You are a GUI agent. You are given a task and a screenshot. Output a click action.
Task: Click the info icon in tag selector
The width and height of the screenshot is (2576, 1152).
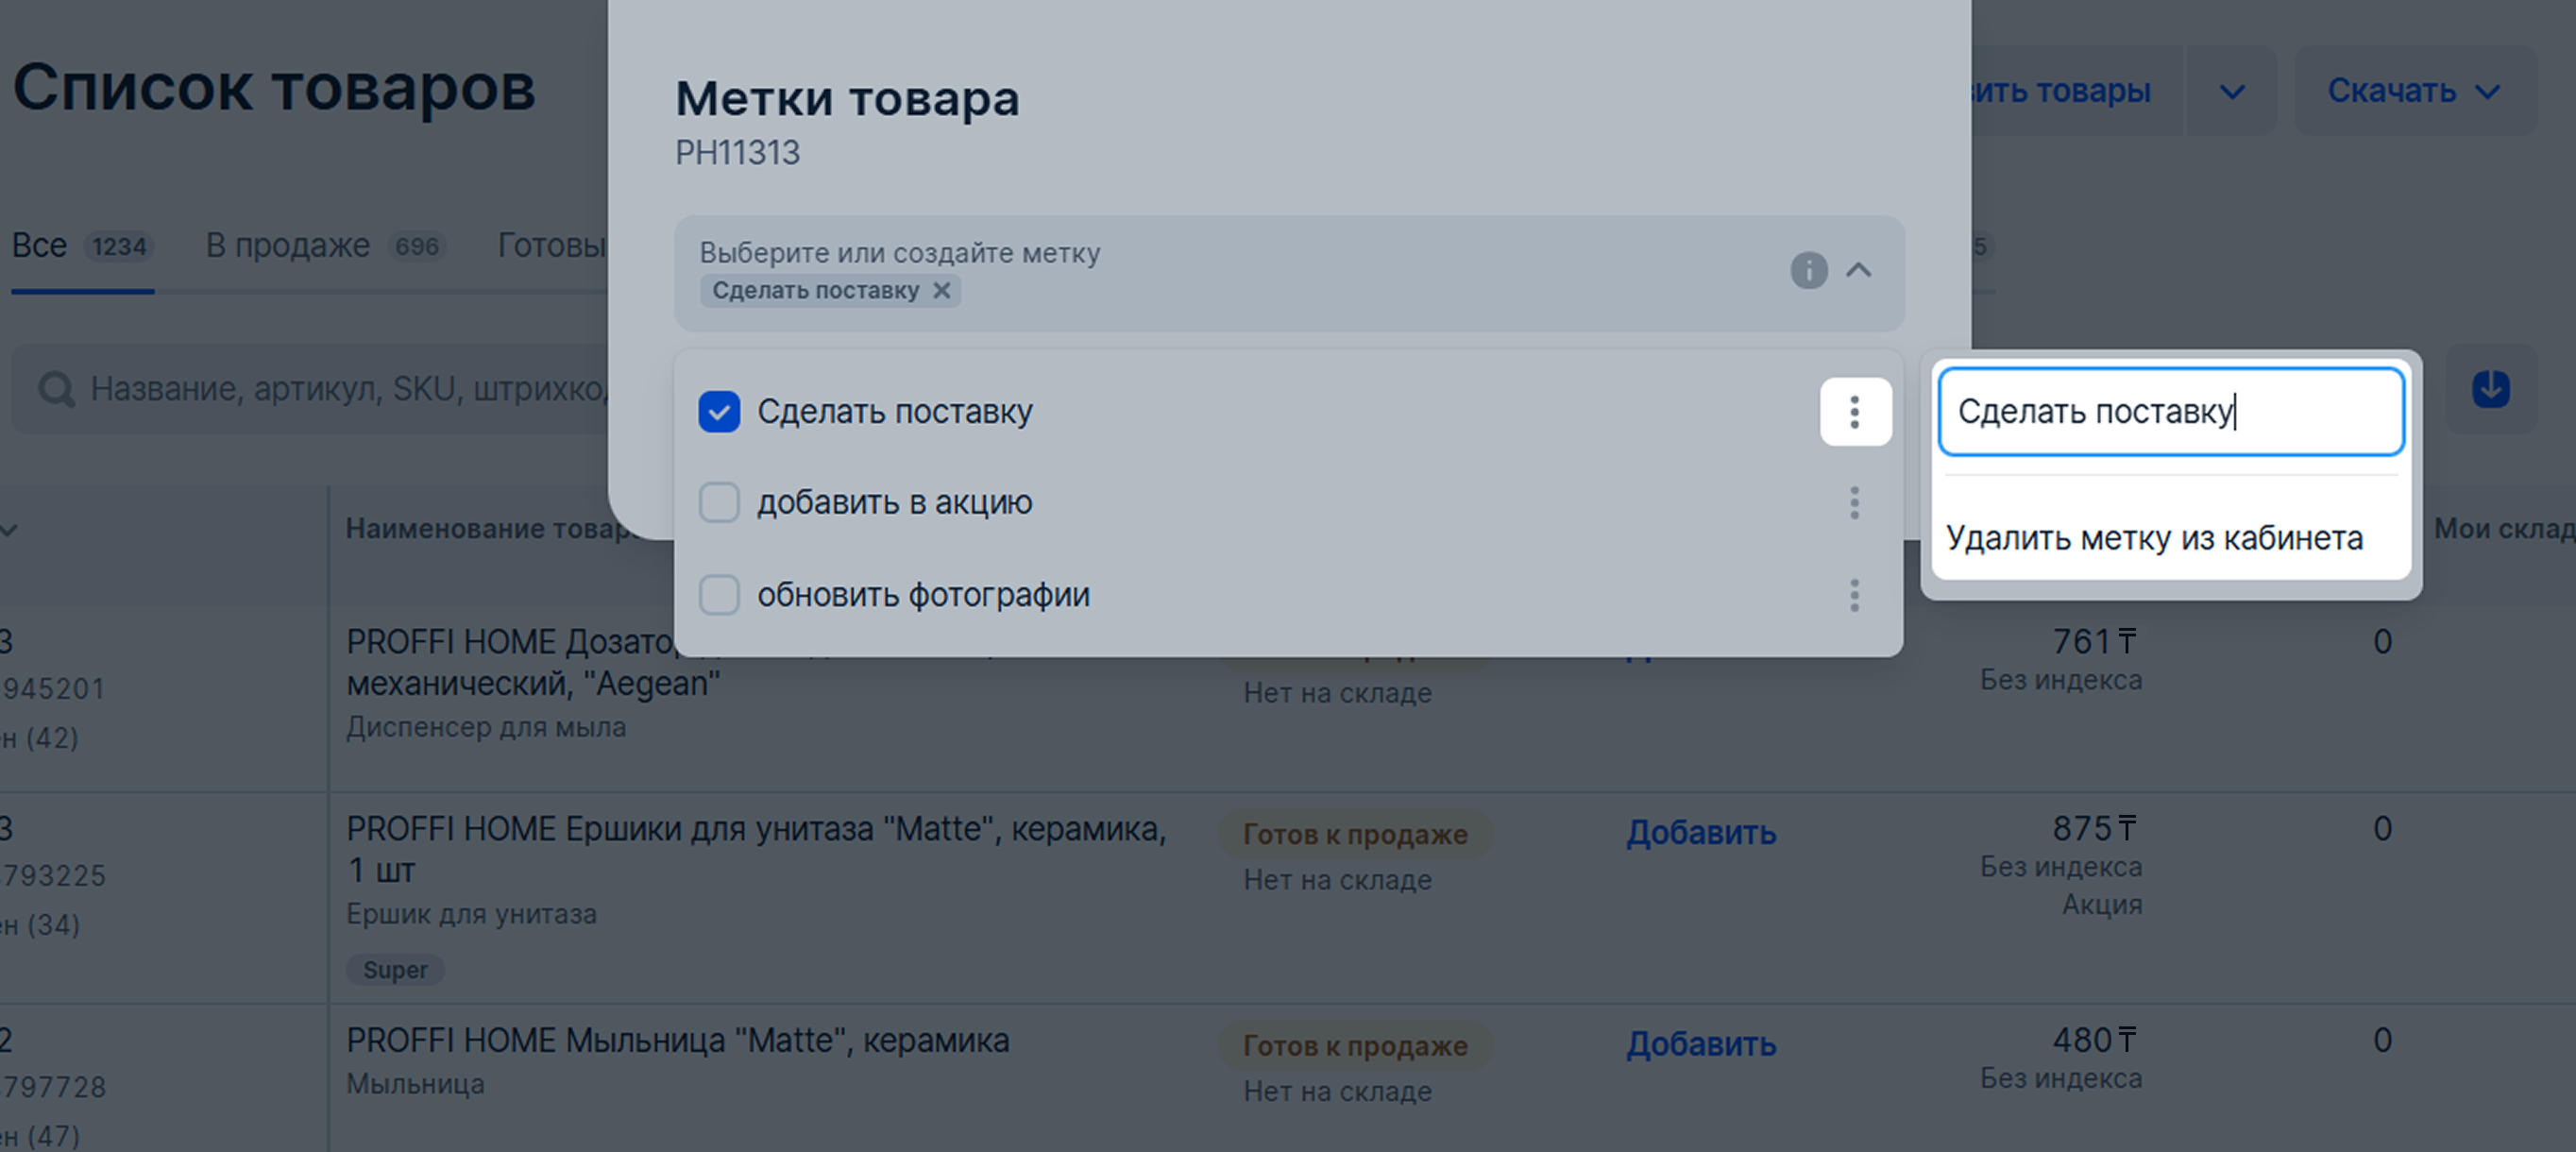coord(1808,270)
